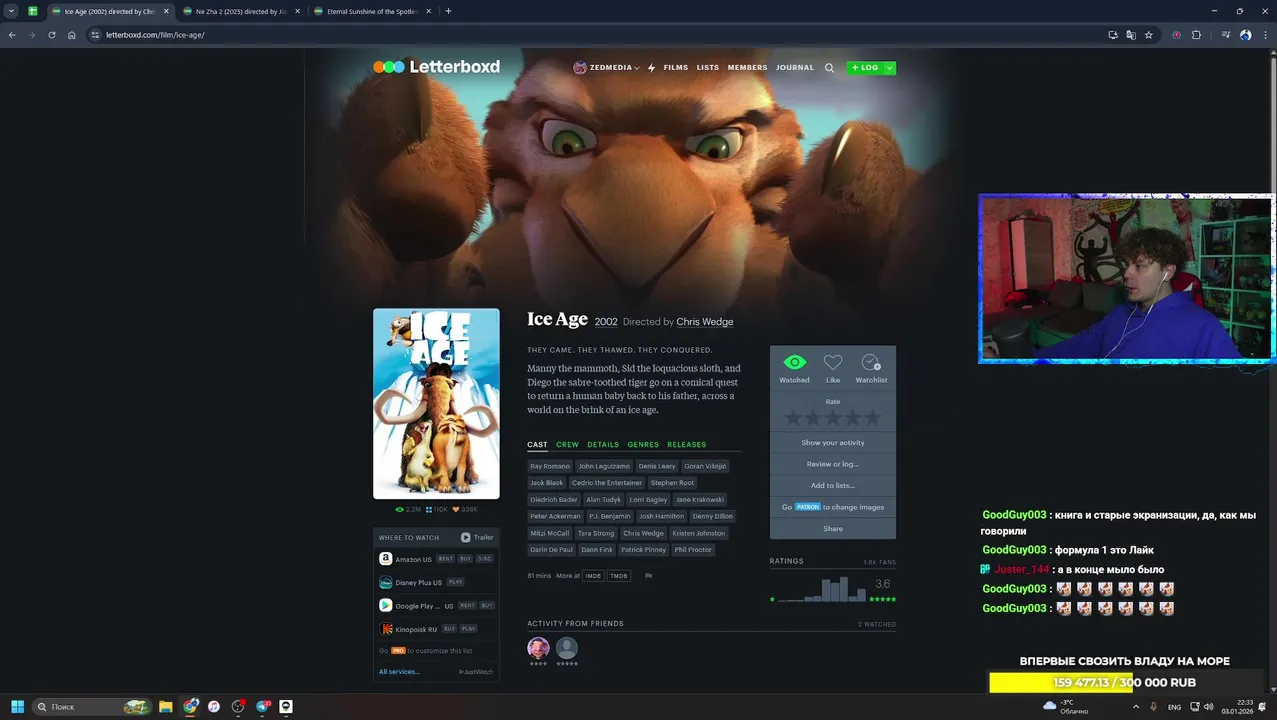The height and width of the screenshot is (720, 1277).
Task: Click the Letterboxd logo
Action: coord(436,67)
